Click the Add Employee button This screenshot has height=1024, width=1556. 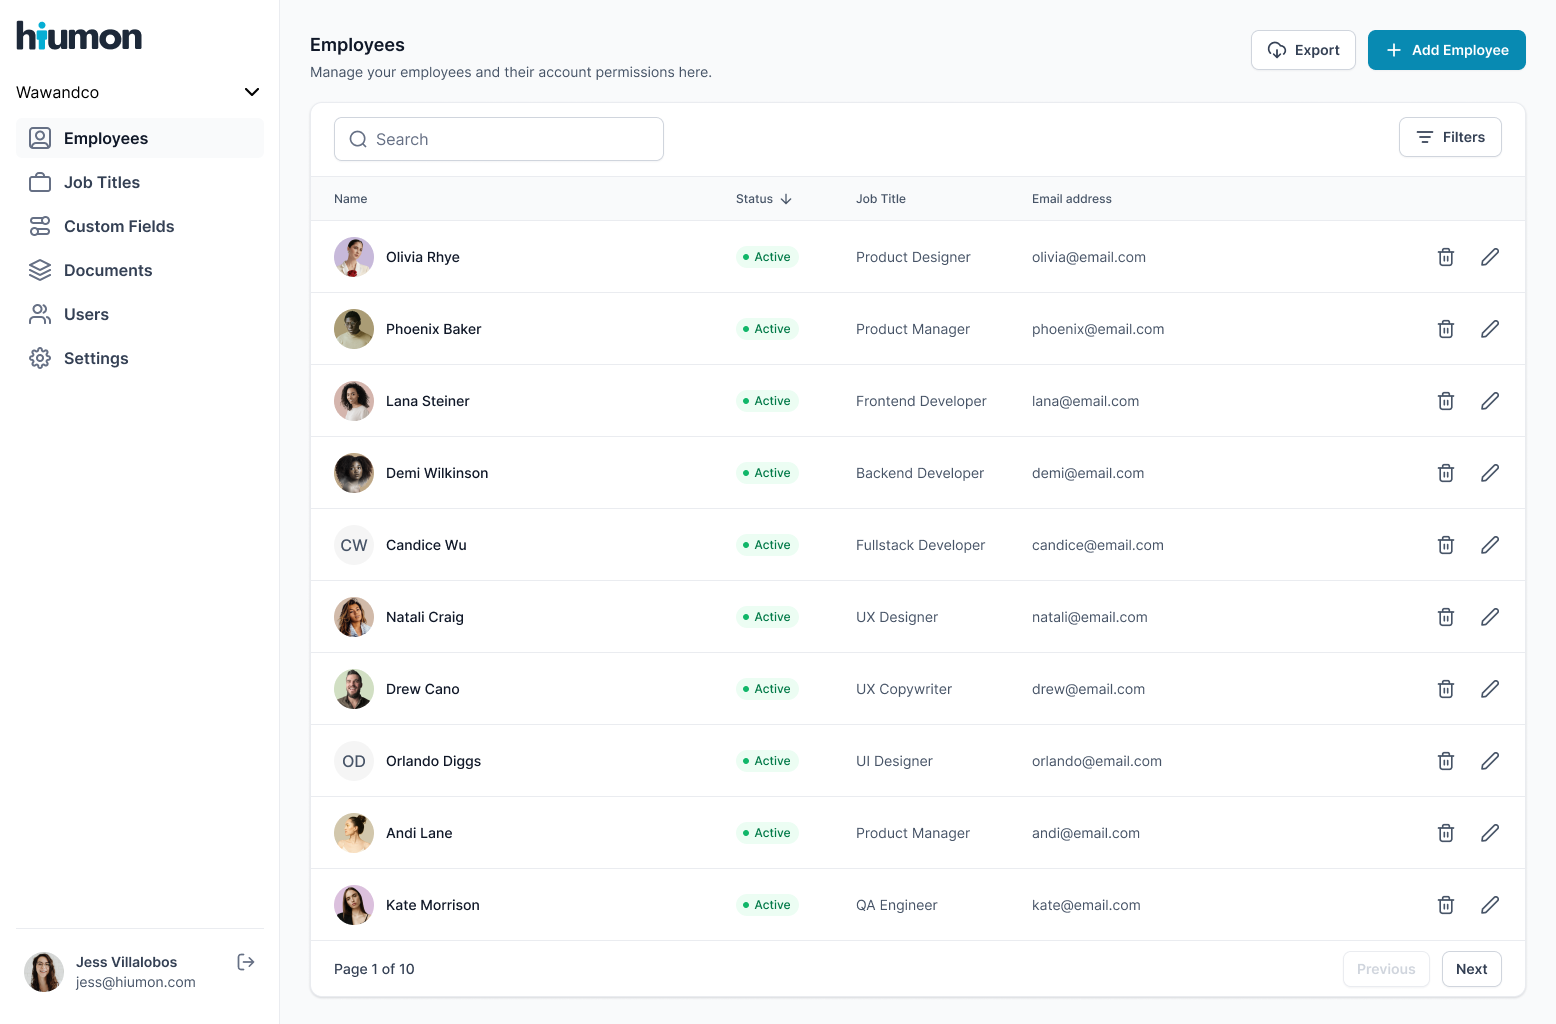click(x=1447, y=50)
